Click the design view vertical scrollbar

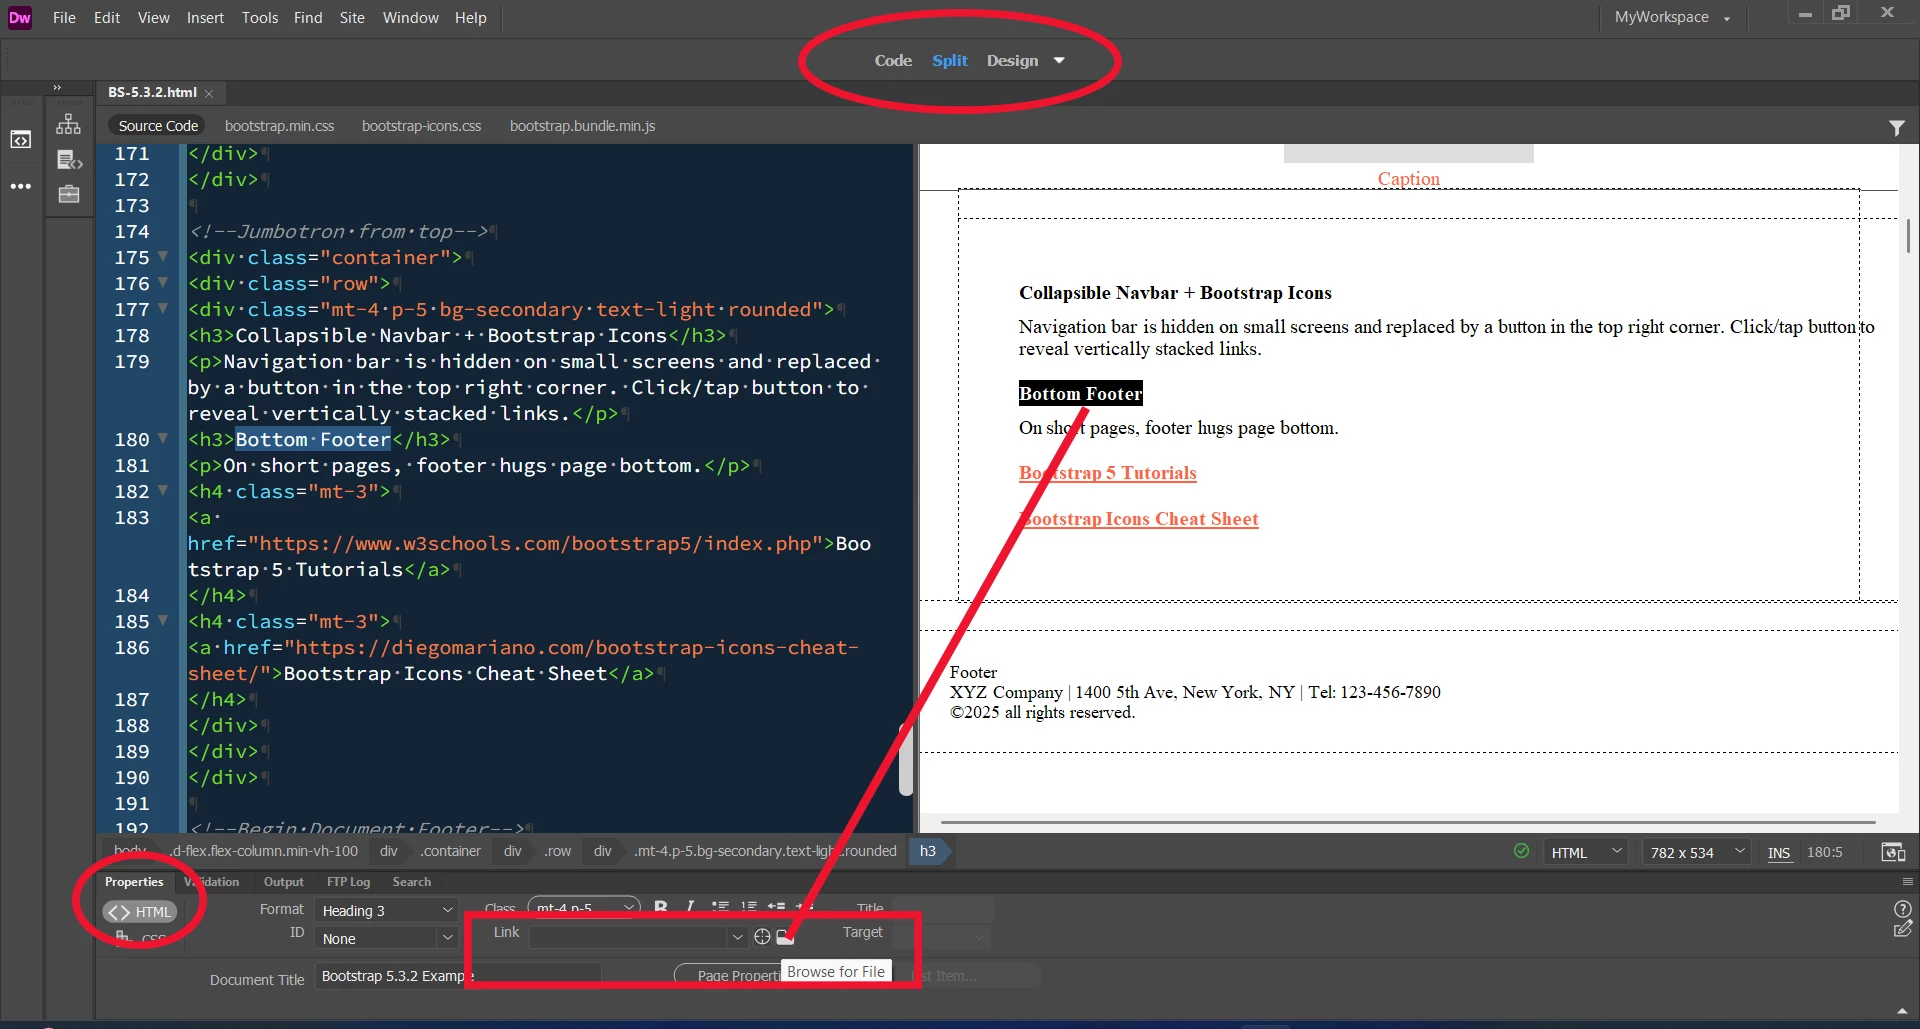point(1908,235)
